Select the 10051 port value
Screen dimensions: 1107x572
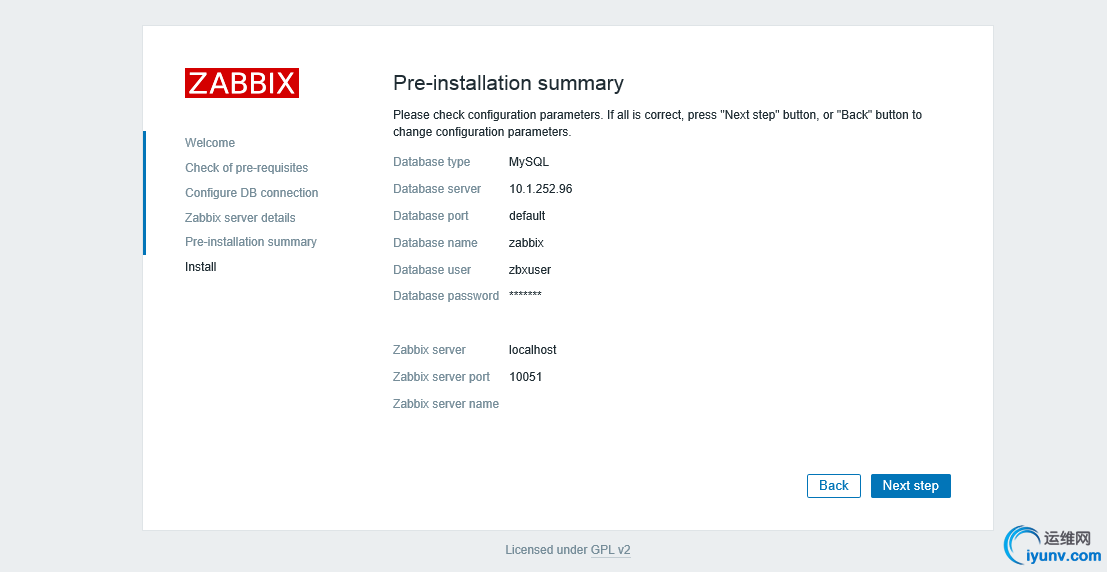[x=525, y=376]
